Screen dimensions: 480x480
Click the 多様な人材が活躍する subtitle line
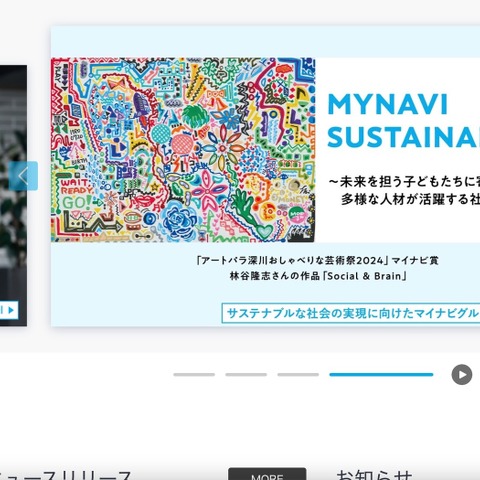[410, 199]
